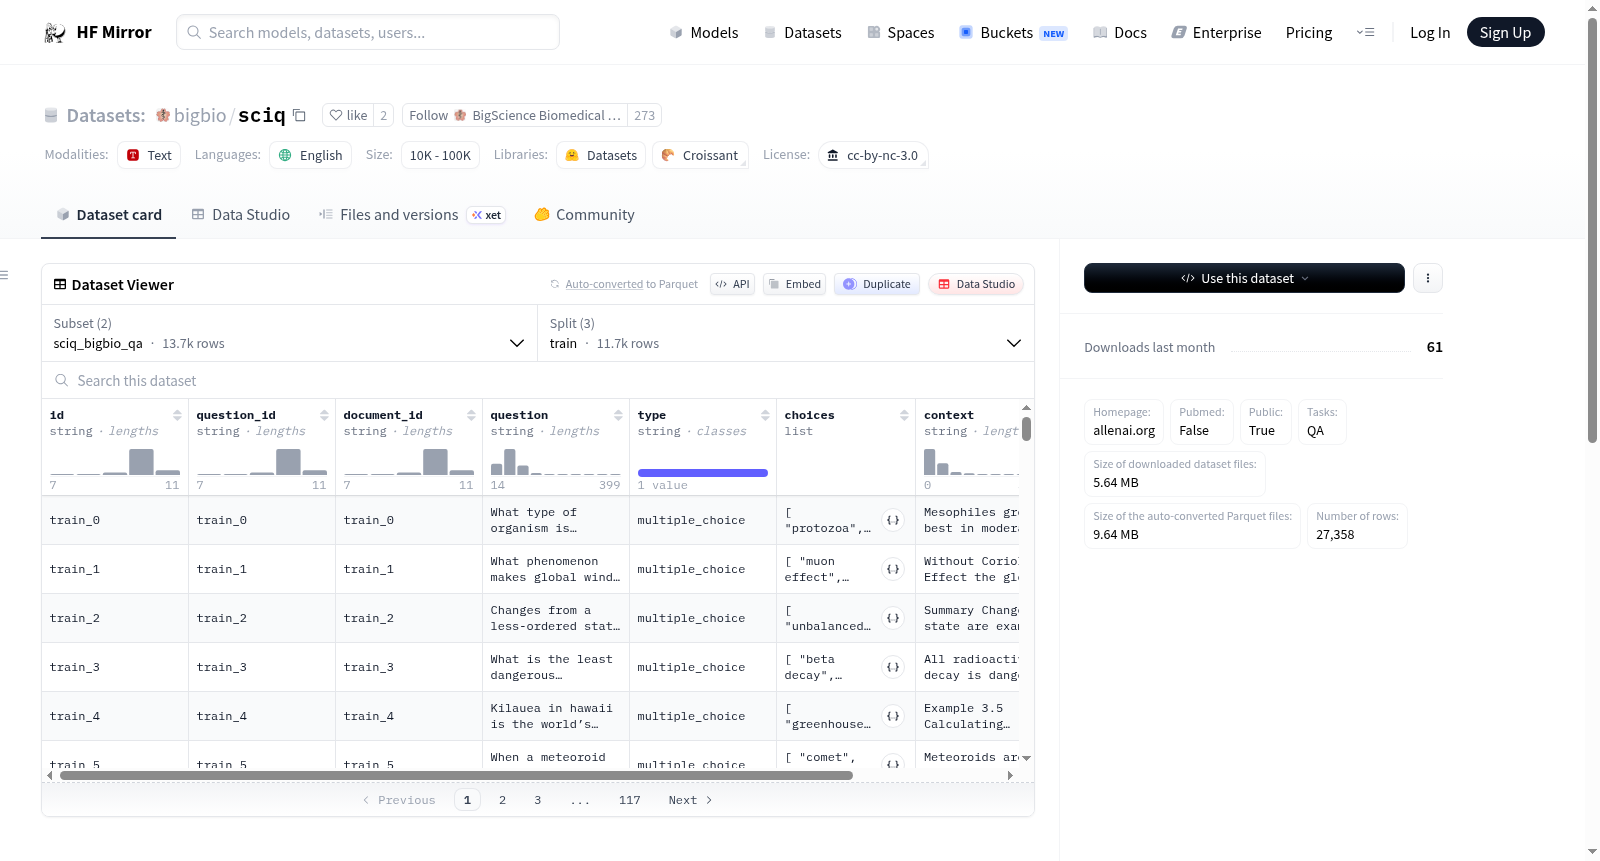Expand the choices cell for train_1
Screen dimensions: 1600x861
[x=893, y=569]
